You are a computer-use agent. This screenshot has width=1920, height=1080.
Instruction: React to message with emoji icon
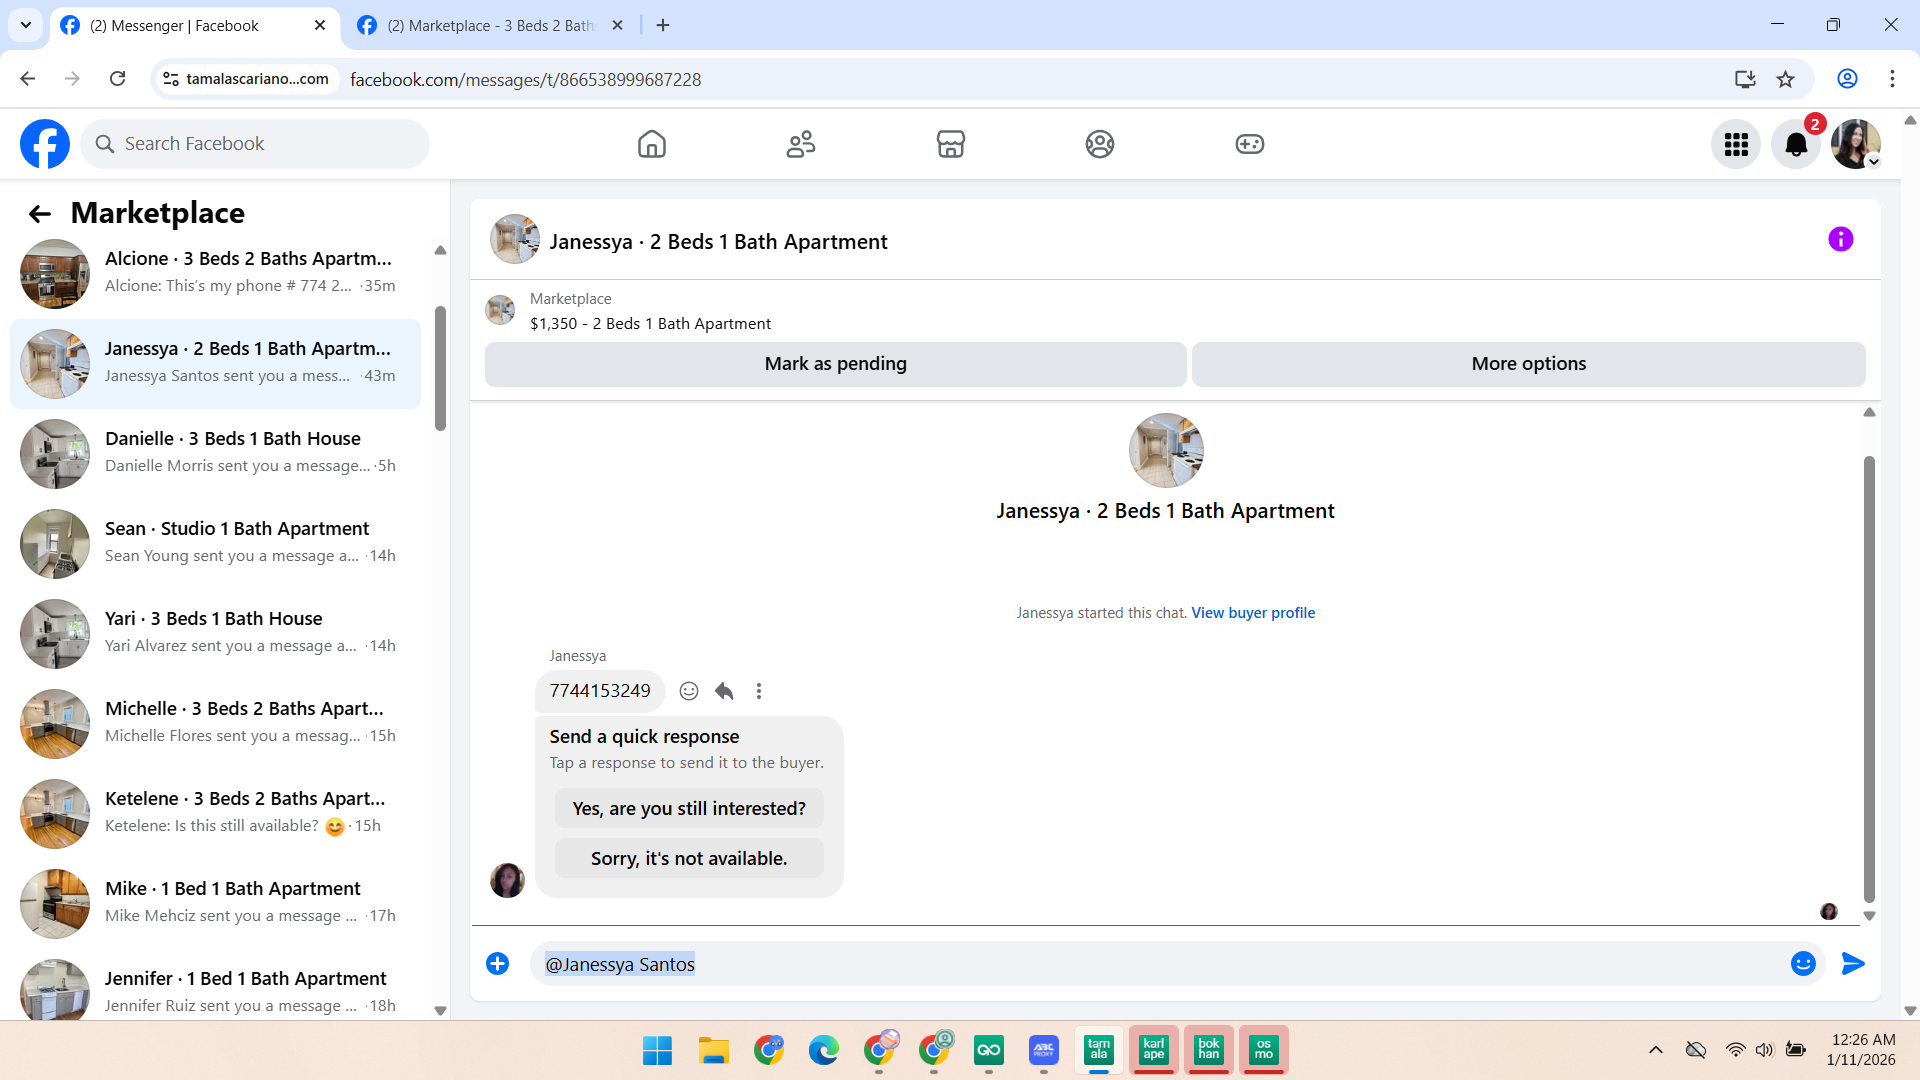tap(689, 691)
